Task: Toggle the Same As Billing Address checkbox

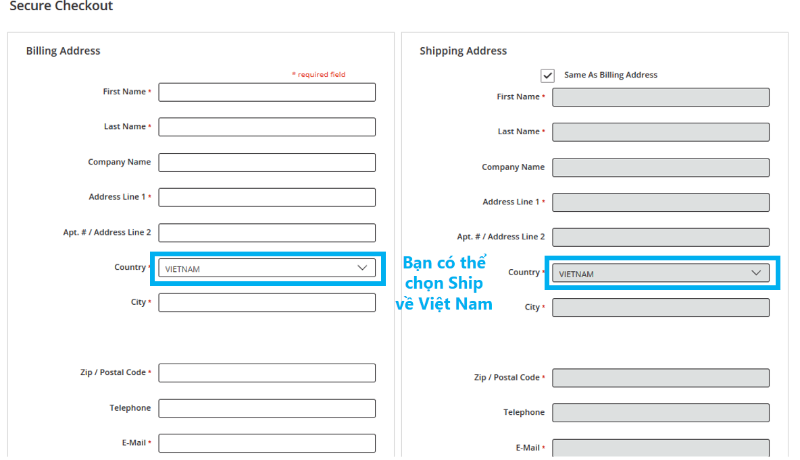Action: pos(547,75)
